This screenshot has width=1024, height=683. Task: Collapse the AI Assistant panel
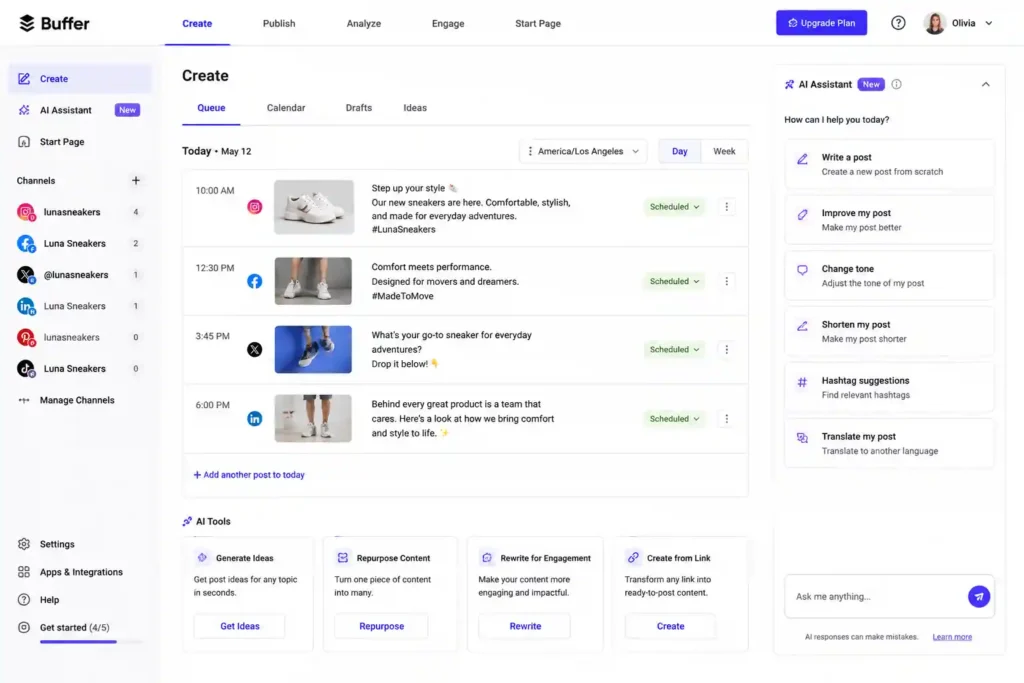pos(985,84)
